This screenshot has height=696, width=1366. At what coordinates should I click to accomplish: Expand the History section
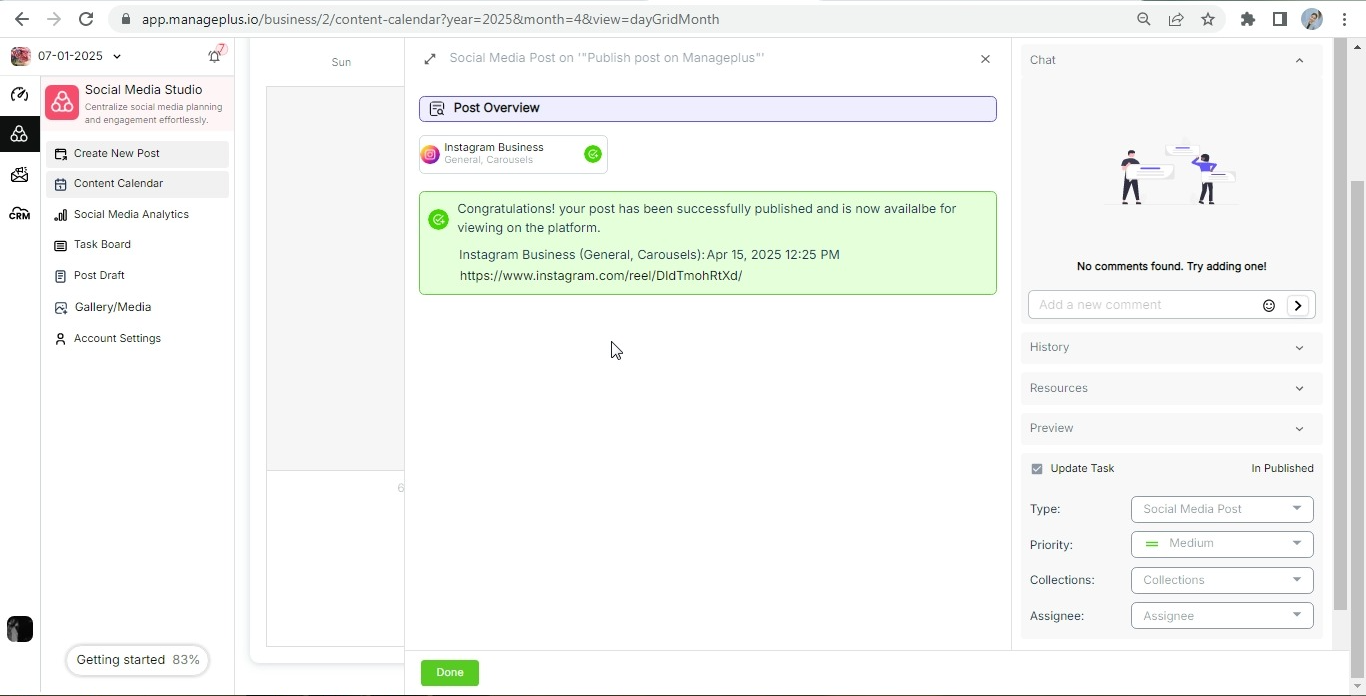(x=1171, y=348)
